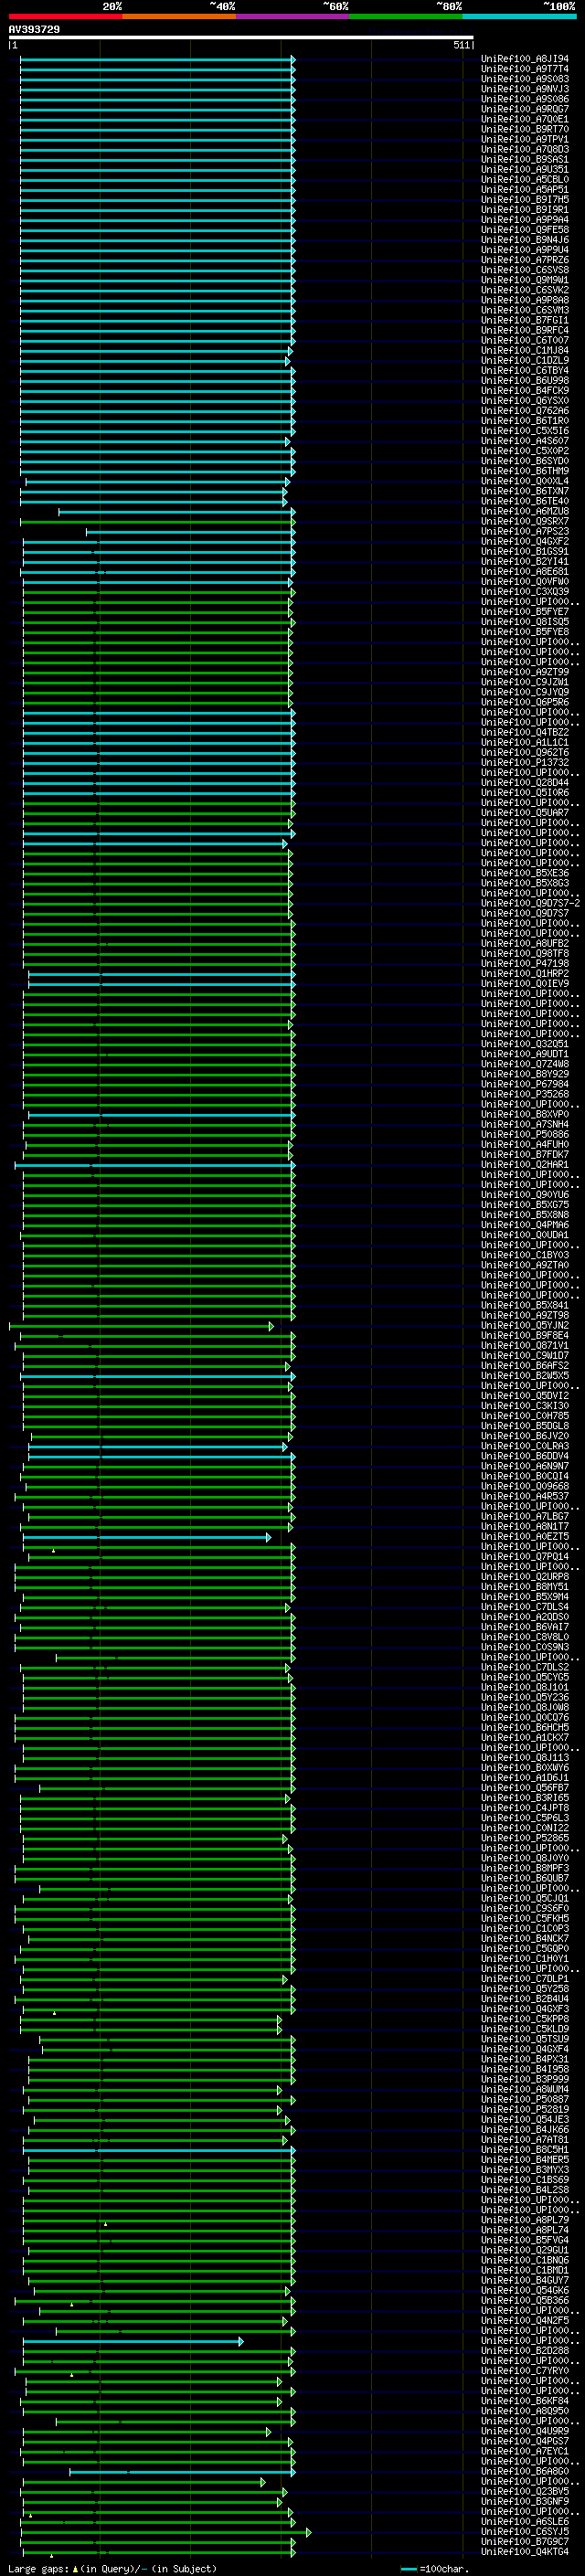Open hit UniRef100_A7Q0E1

(525, 119)
